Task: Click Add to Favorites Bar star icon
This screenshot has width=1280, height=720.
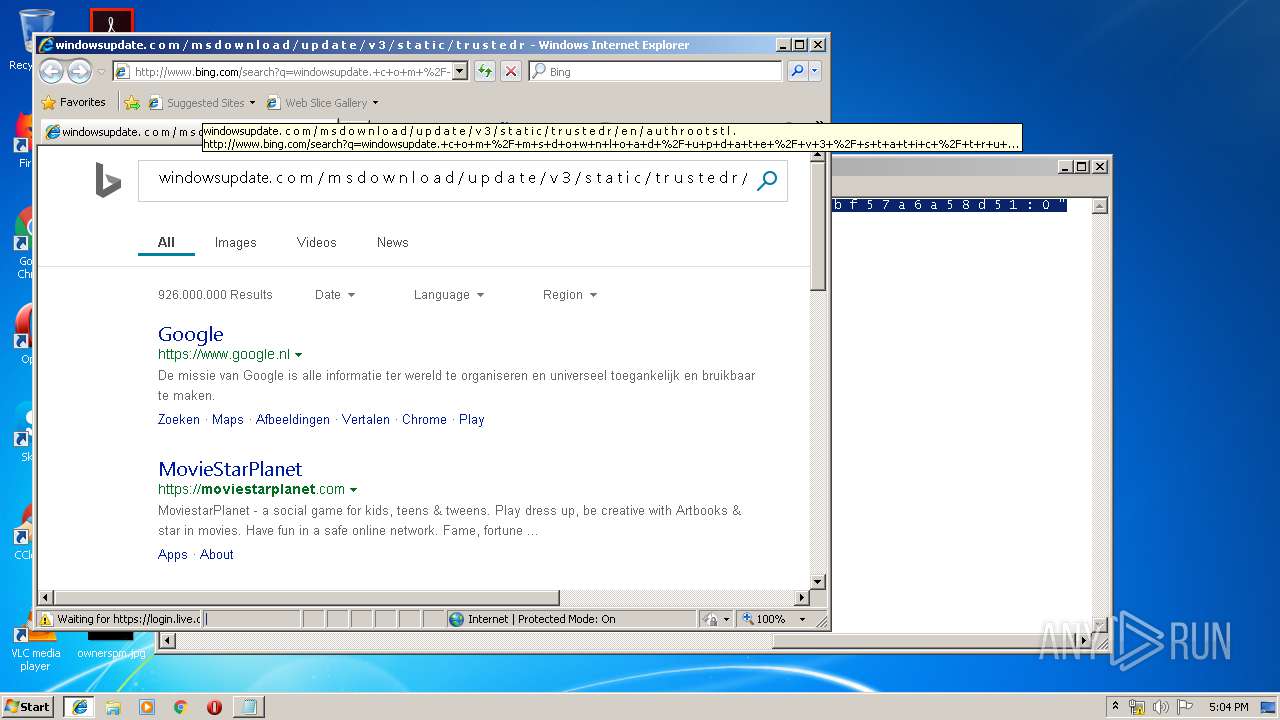Action: click(131, 102)
